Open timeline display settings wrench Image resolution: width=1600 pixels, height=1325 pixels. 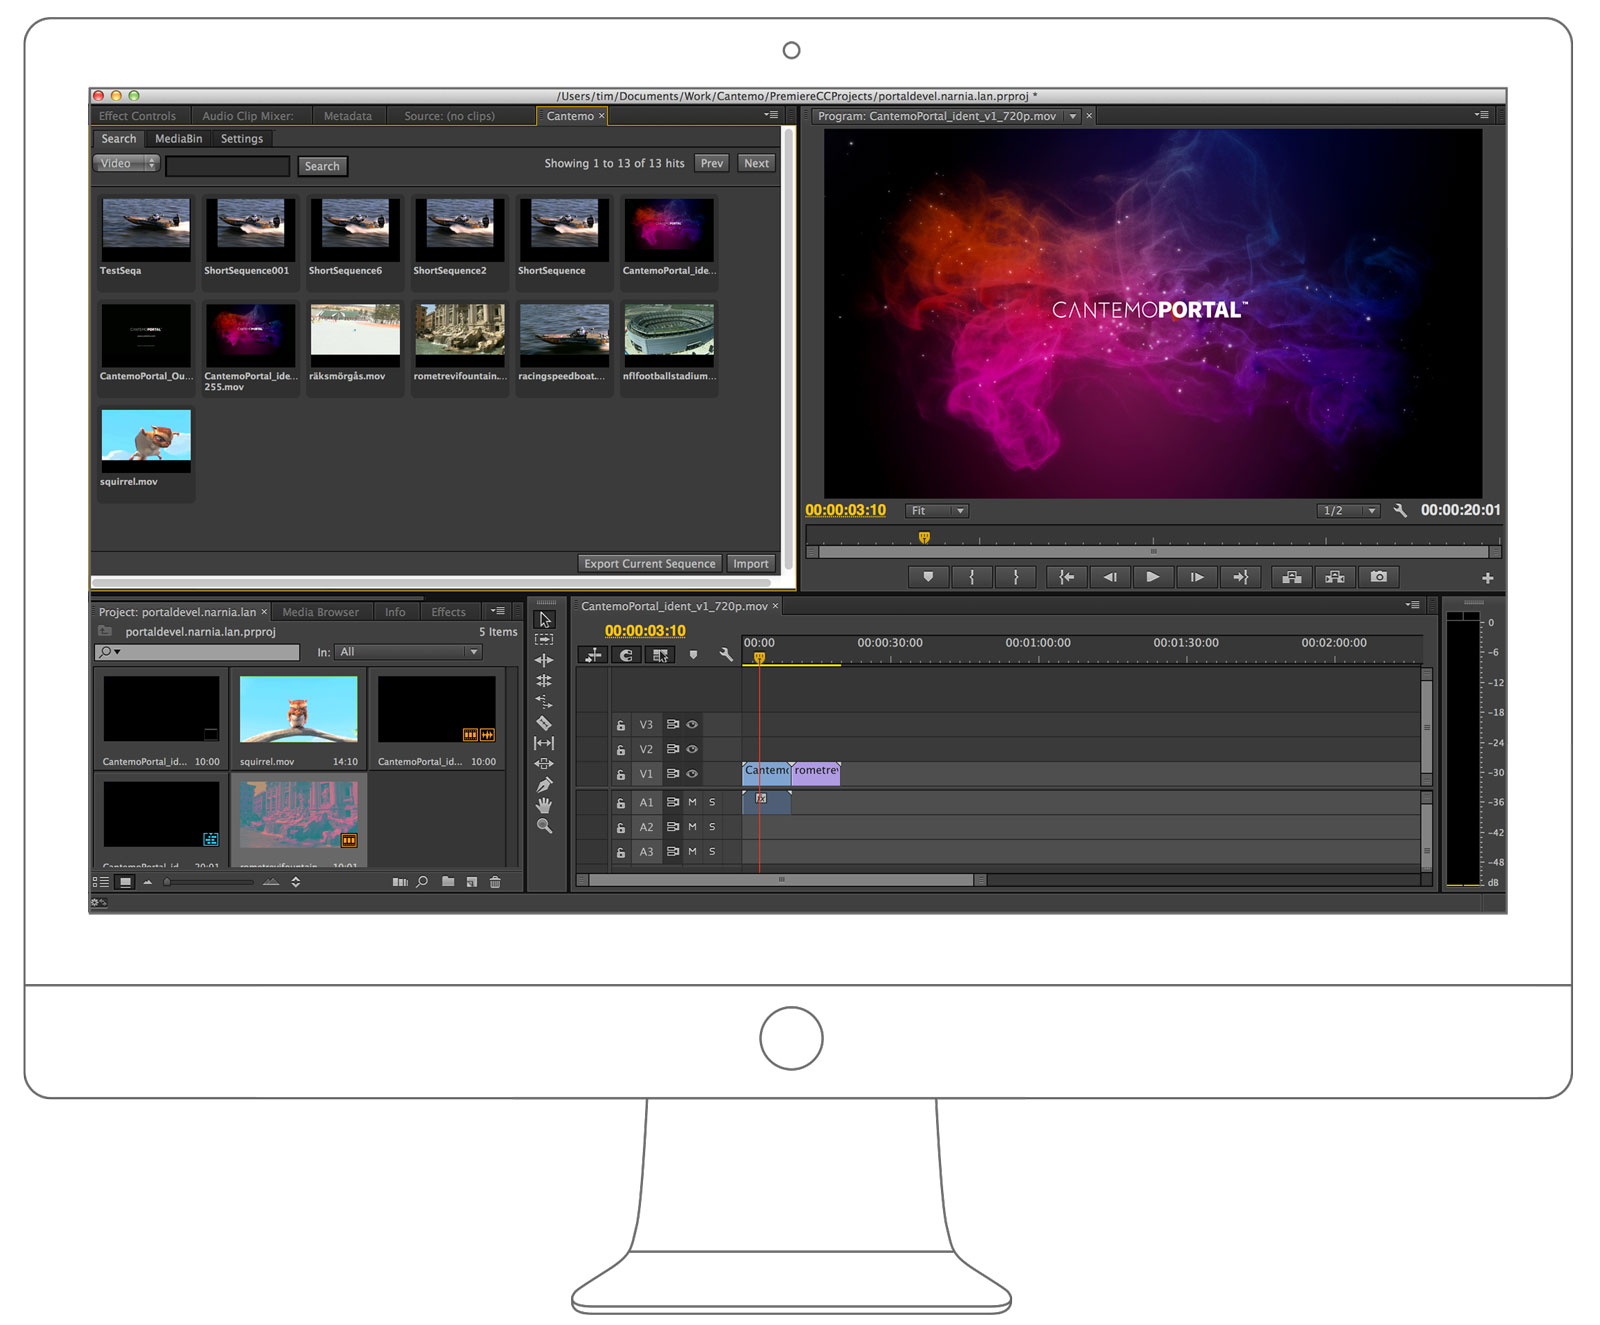pyautogui.click(x=726, y=655)
